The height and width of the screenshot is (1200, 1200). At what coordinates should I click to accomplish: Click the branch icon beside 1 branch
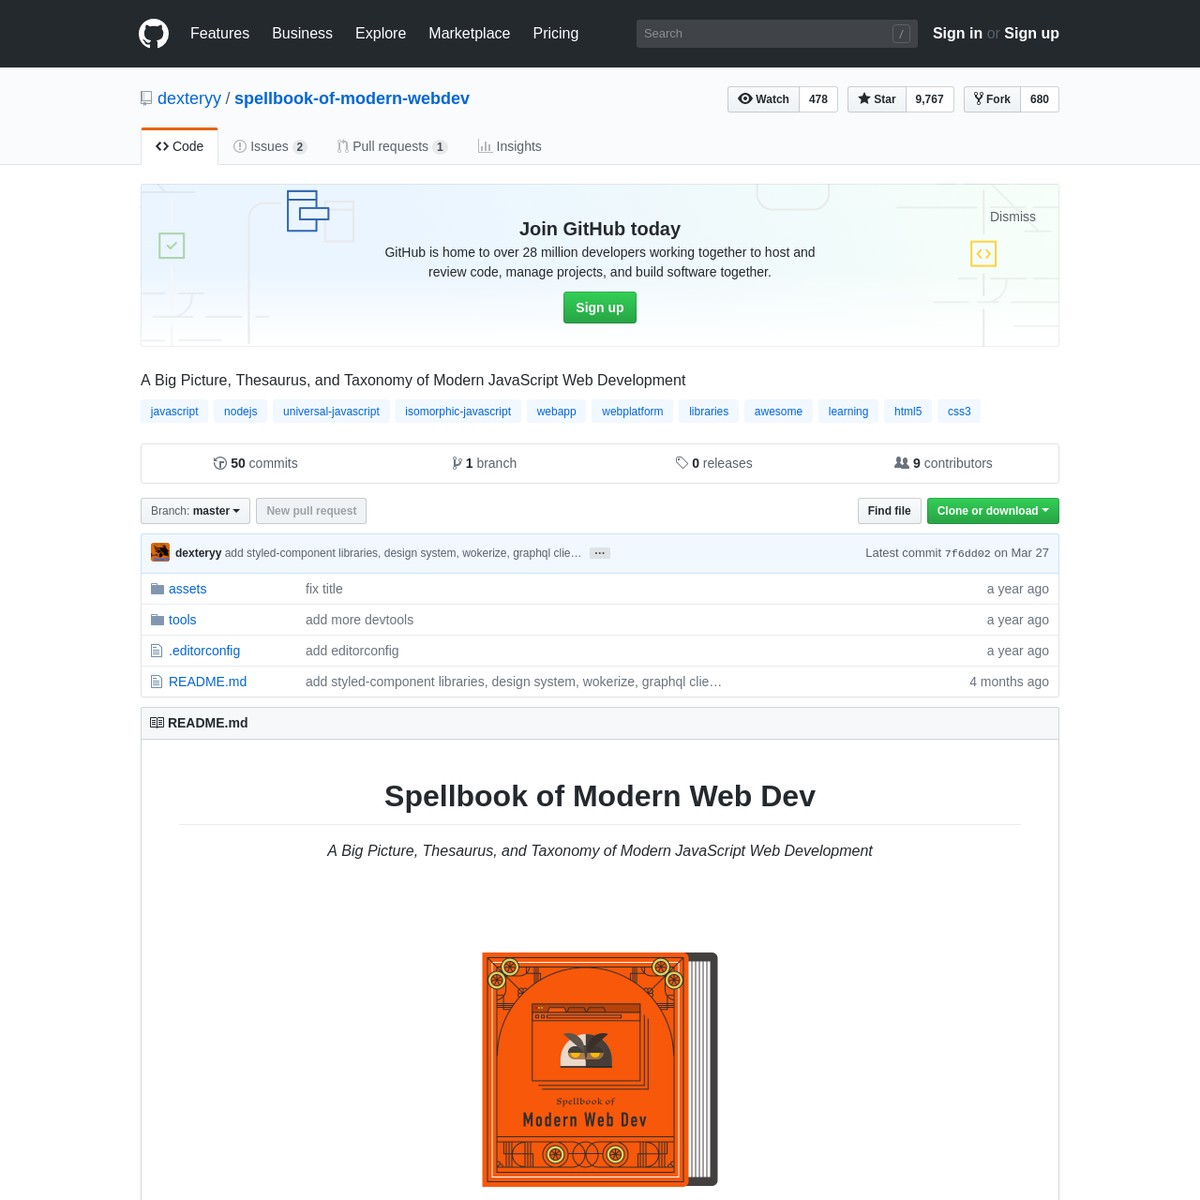coord(457,463)
